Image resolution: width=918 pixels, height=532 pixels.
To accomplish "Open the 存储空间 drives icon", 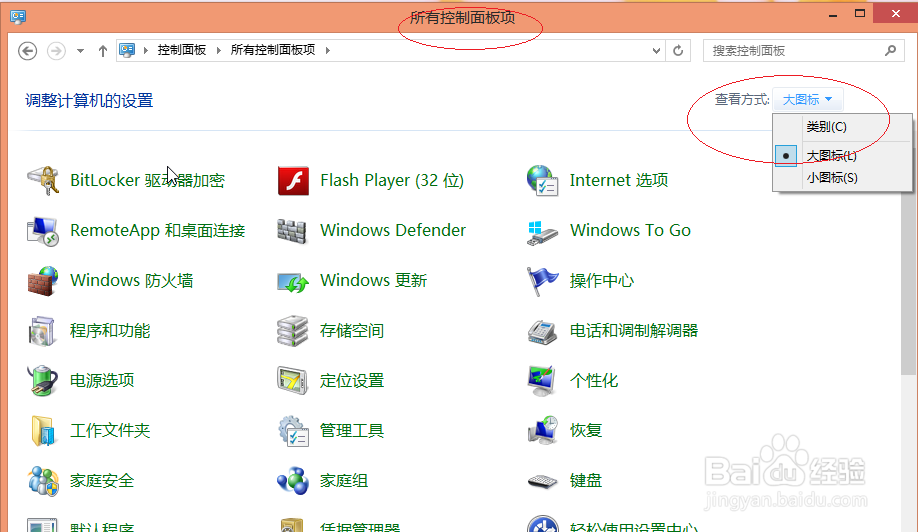I will (x=292, y=331).
